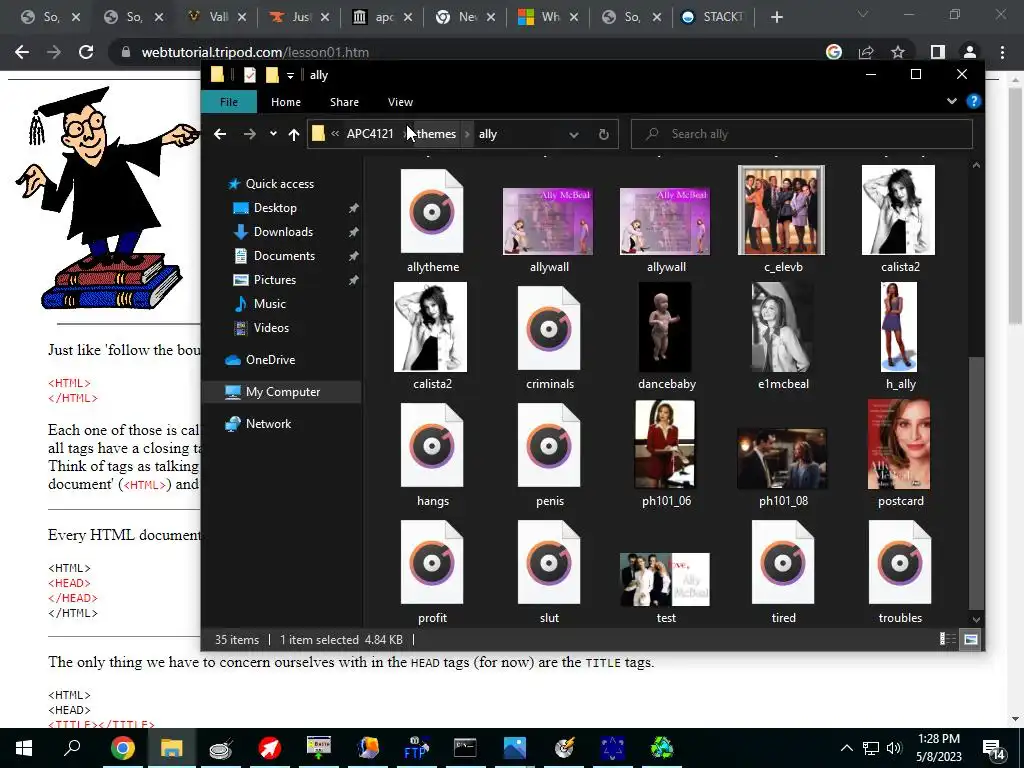The height and width of the screenshot is (768, 1024).
Task: Open the c_elevb image thumbnail
Action: tap(782, 210)
